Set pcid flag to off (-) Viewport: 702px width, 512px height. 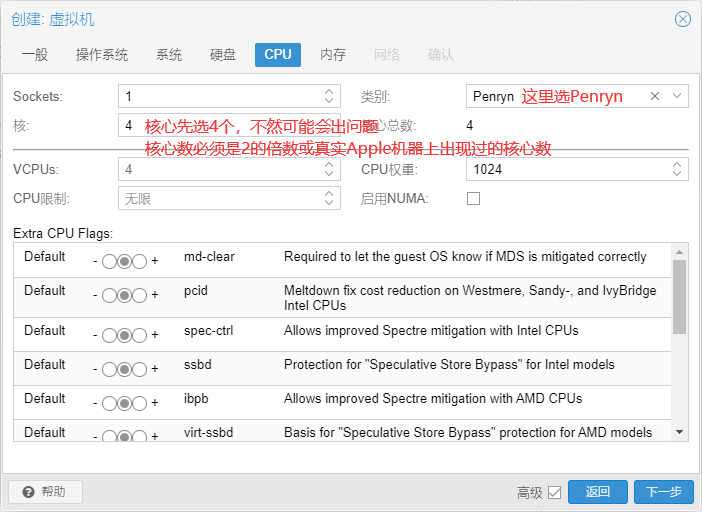109,296
